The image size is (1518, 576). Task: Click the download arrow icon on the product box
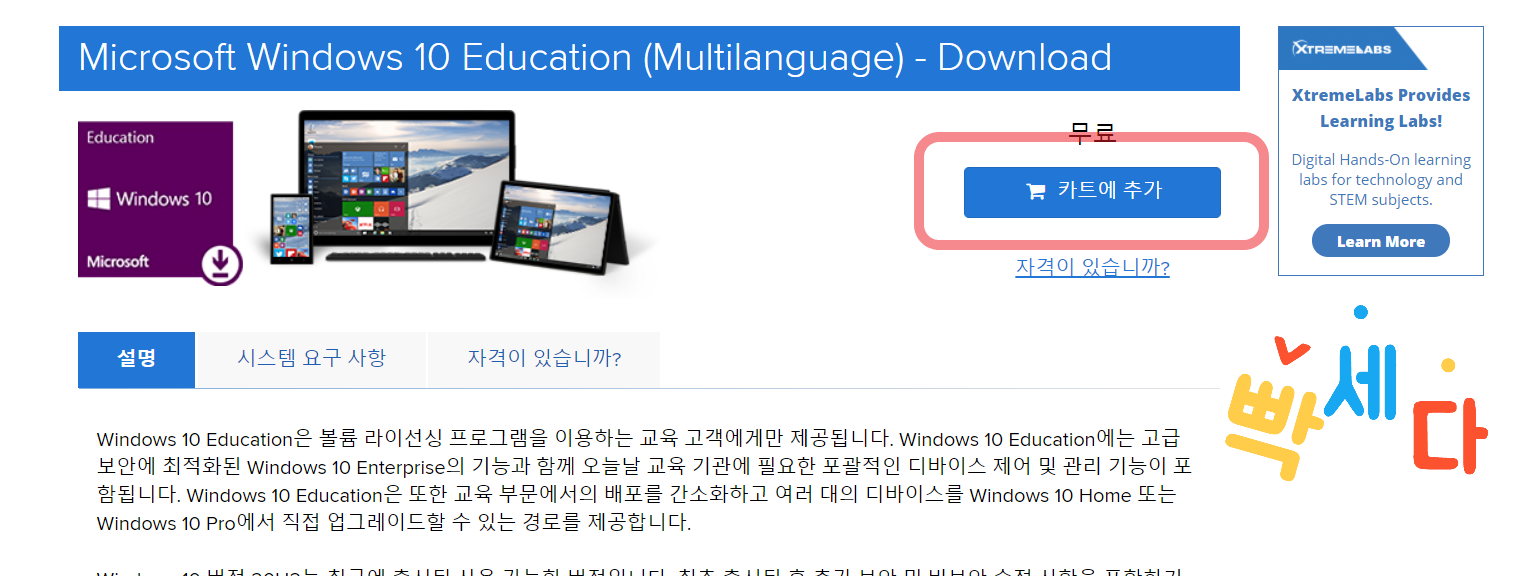(x=221, y=264)
